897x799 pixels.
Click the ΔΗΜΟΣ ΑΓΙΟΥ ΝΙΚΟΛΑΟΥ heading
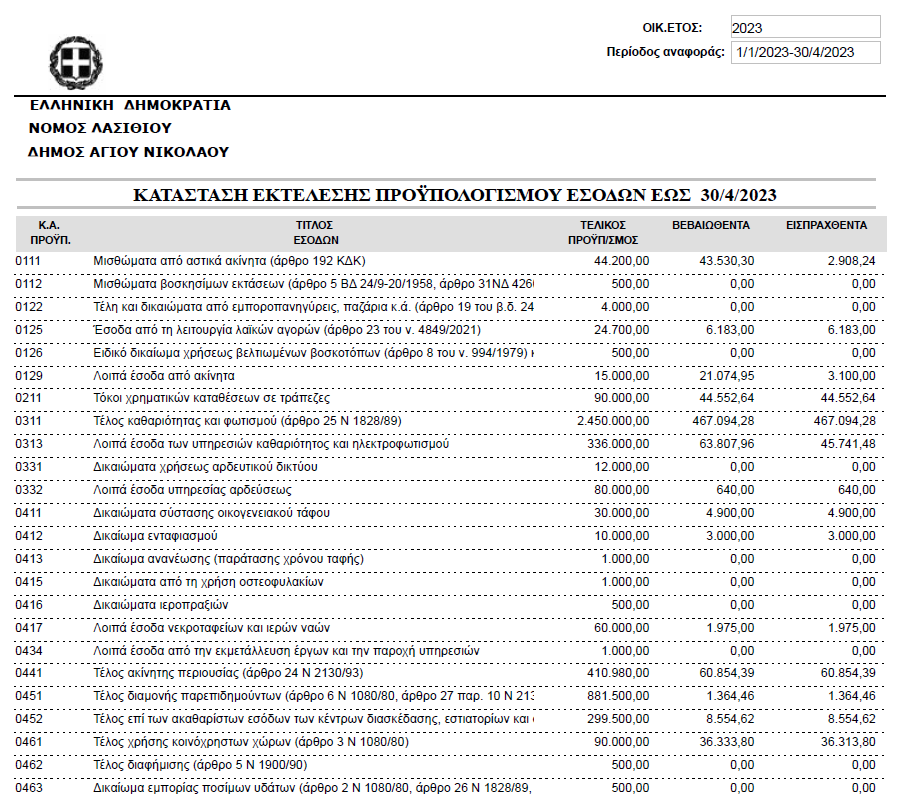click(129, 152)
